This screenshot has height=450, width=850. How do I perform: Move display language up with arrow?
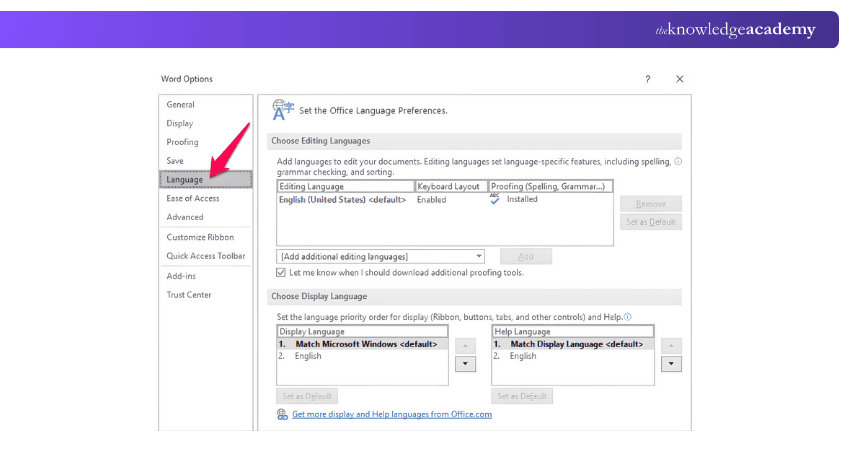465,345
